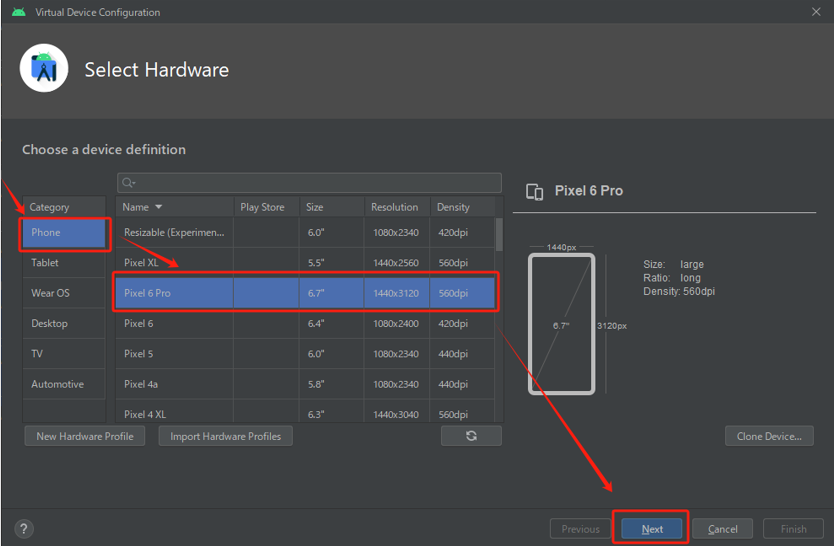Click the Finish button
This screenshot has width=834, height=546.
click(793, 529)
